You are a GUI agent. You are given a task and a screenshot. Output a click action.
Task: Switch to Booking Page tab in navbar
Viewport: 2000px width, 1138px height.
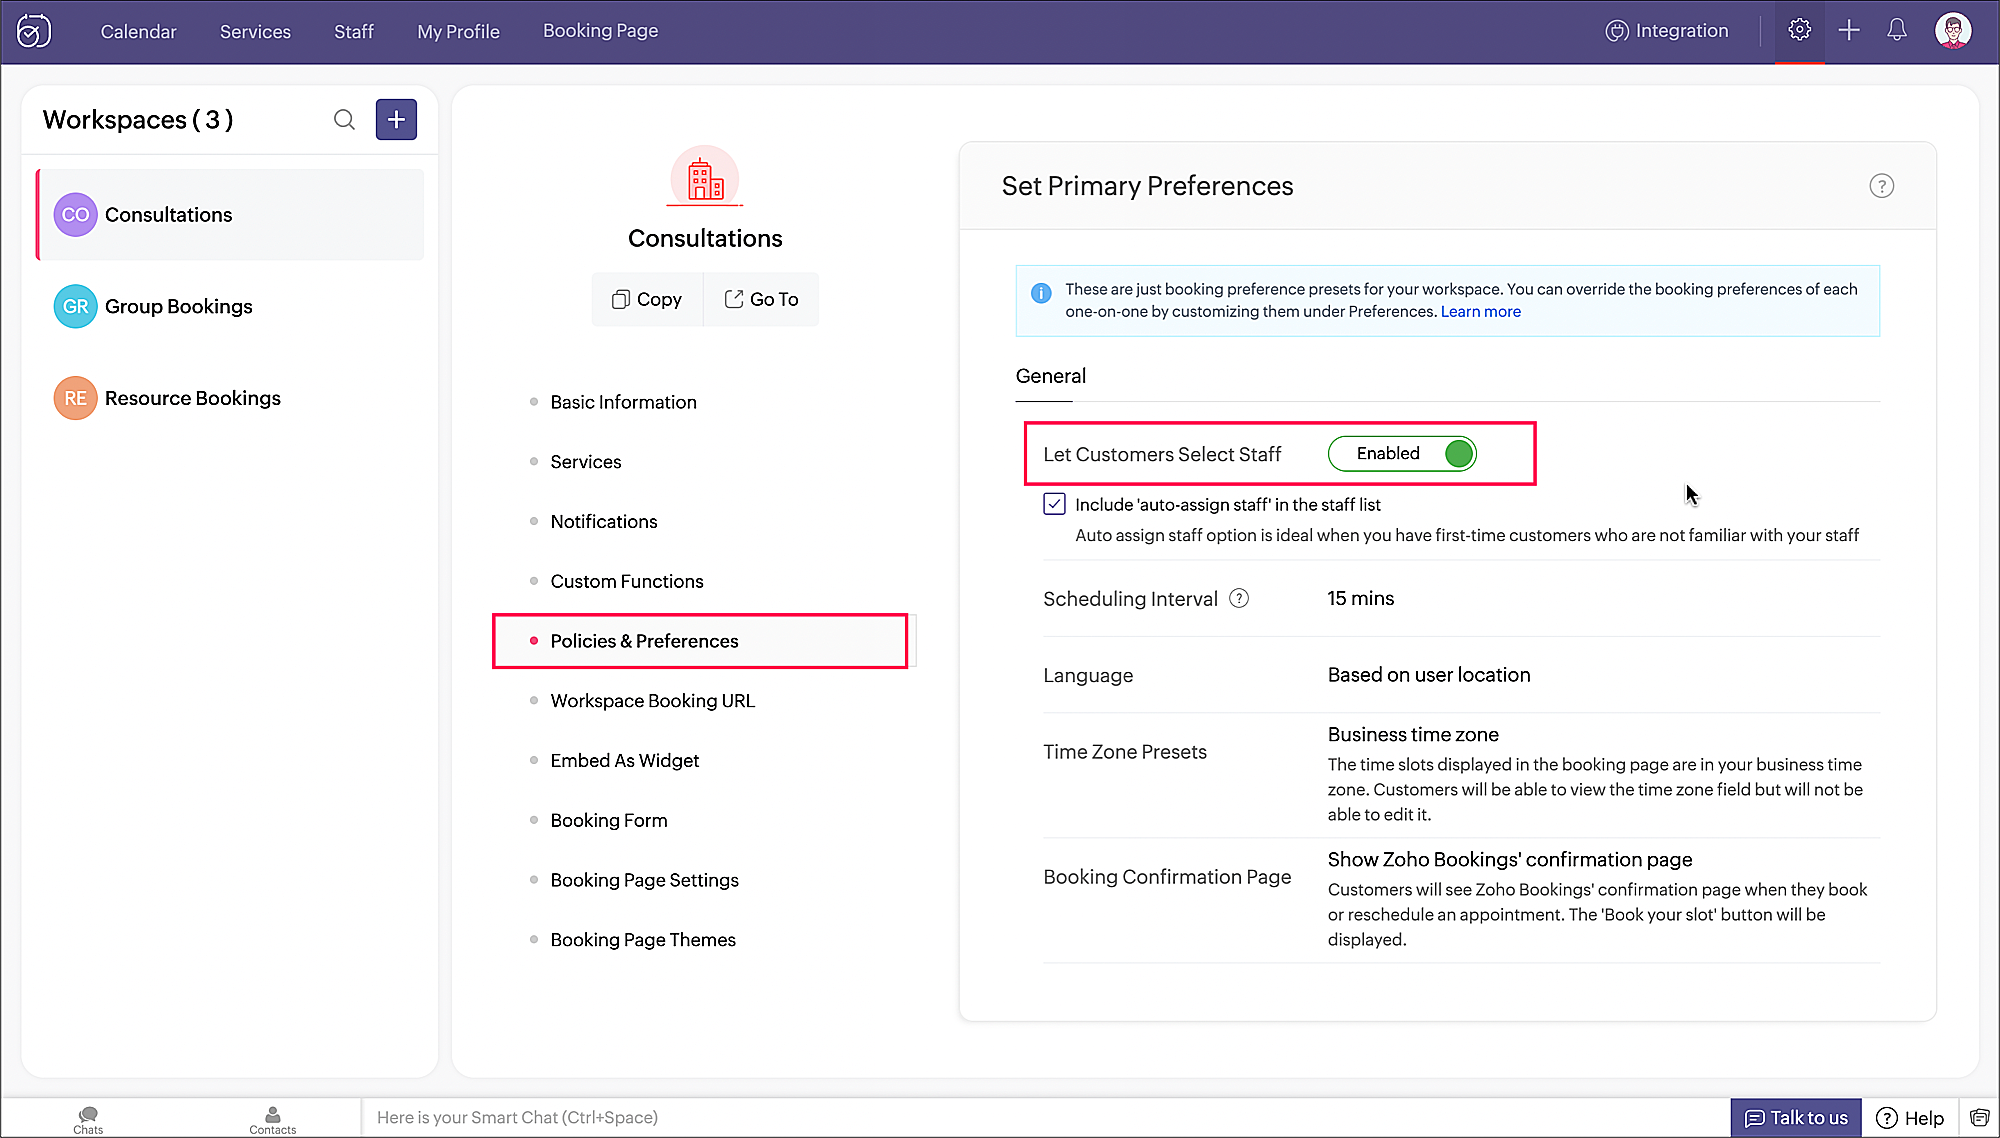600,31
